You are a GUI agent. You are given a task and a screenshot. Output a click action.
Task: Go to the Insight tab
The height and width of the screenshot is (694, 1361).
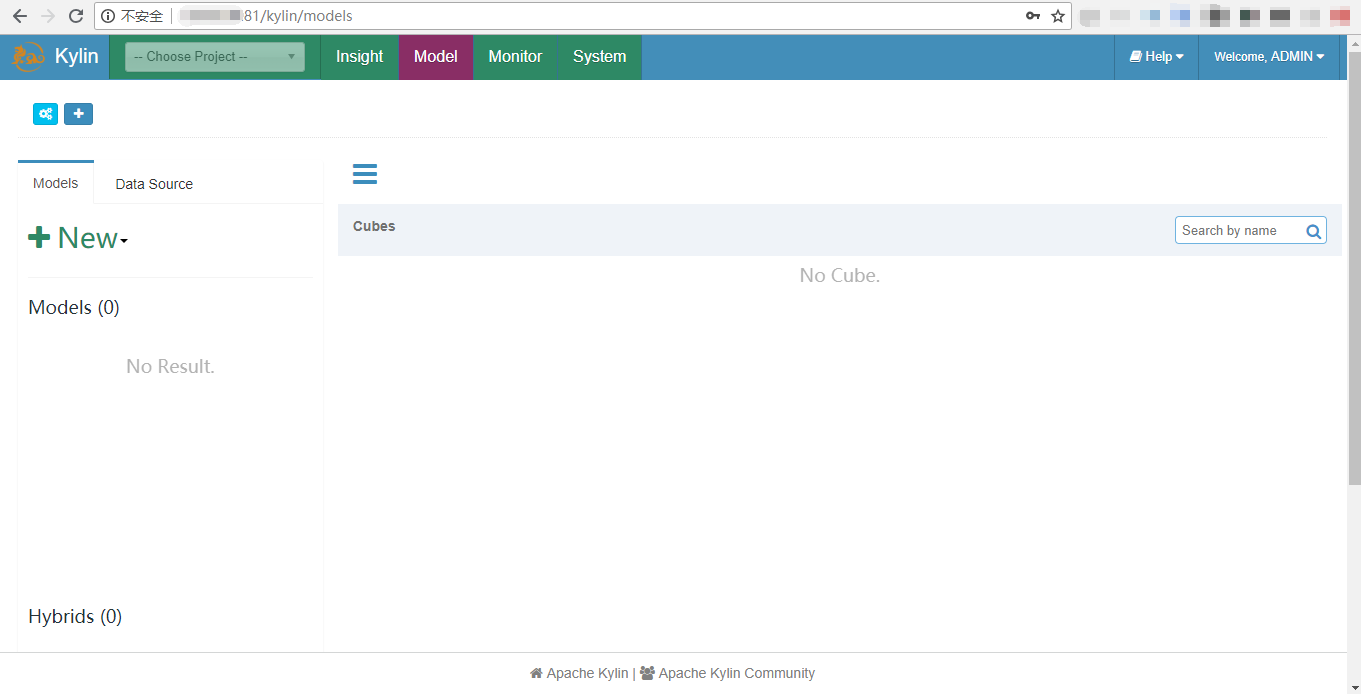tap(359, 57)
